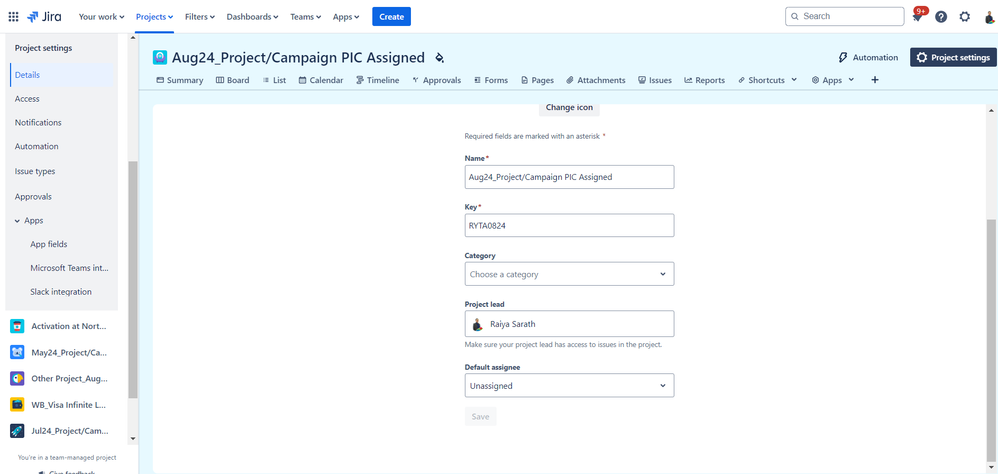
Task: Open the Activation at Nort... project
Action: (x=61, y=326)
